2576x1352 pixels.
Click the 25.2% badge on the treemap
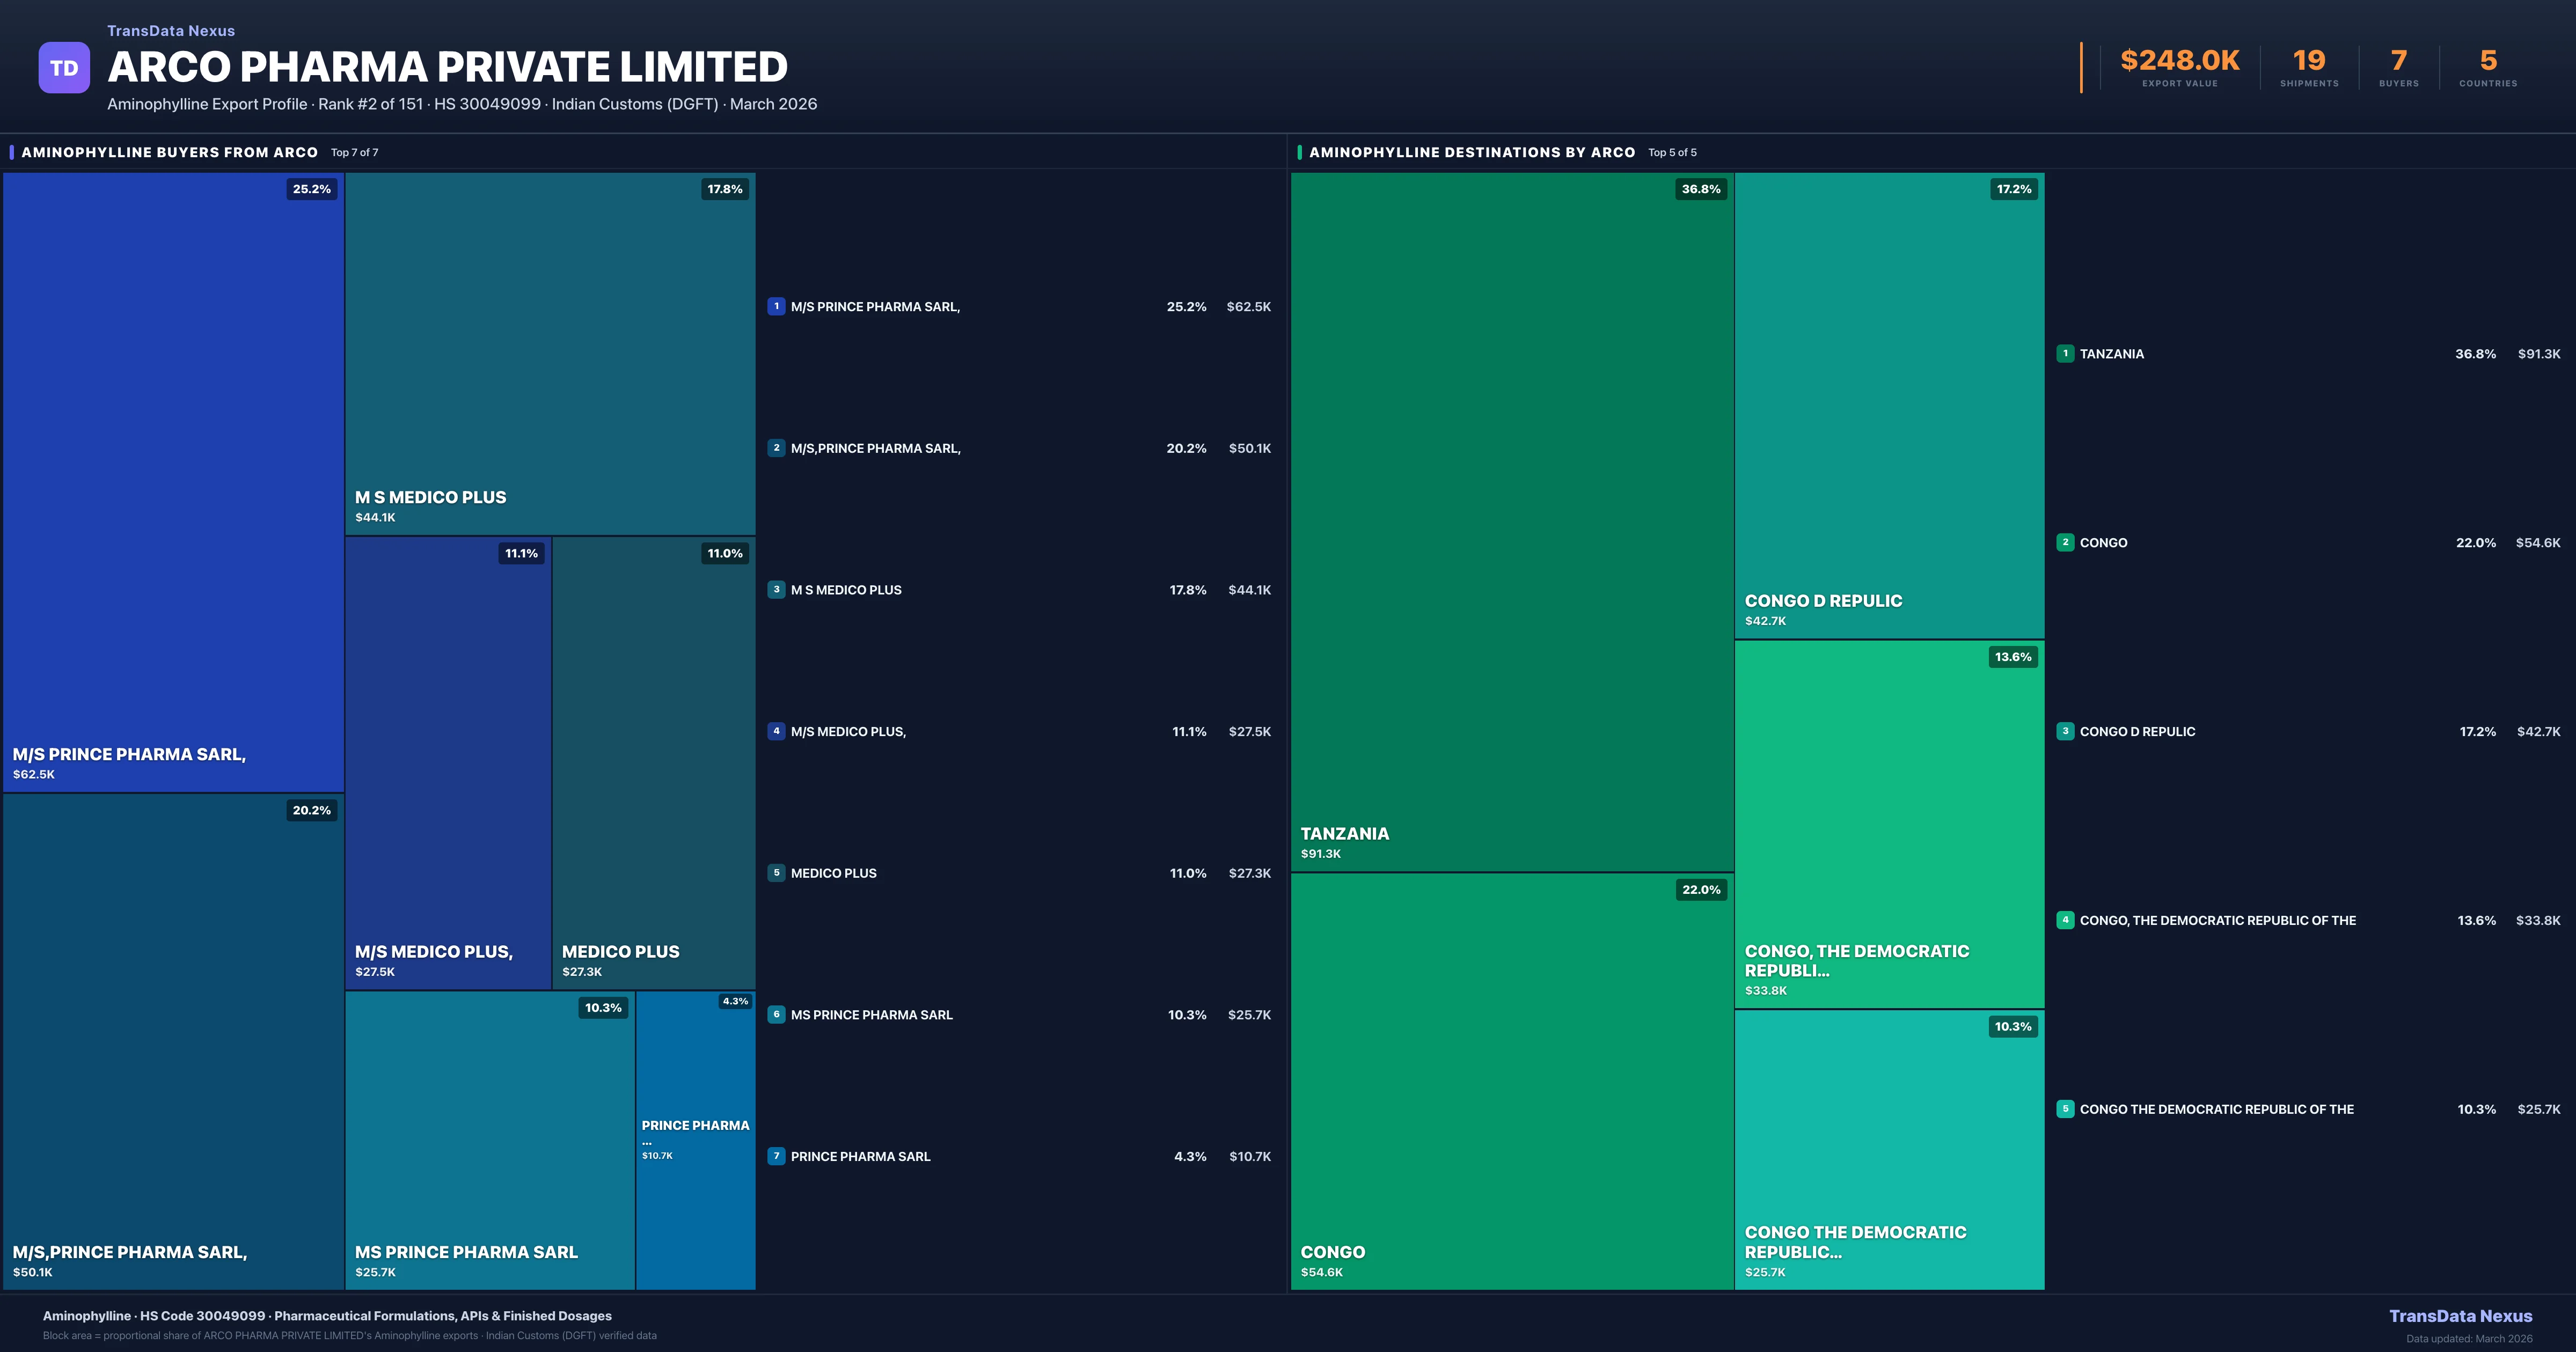coord(311,189)
